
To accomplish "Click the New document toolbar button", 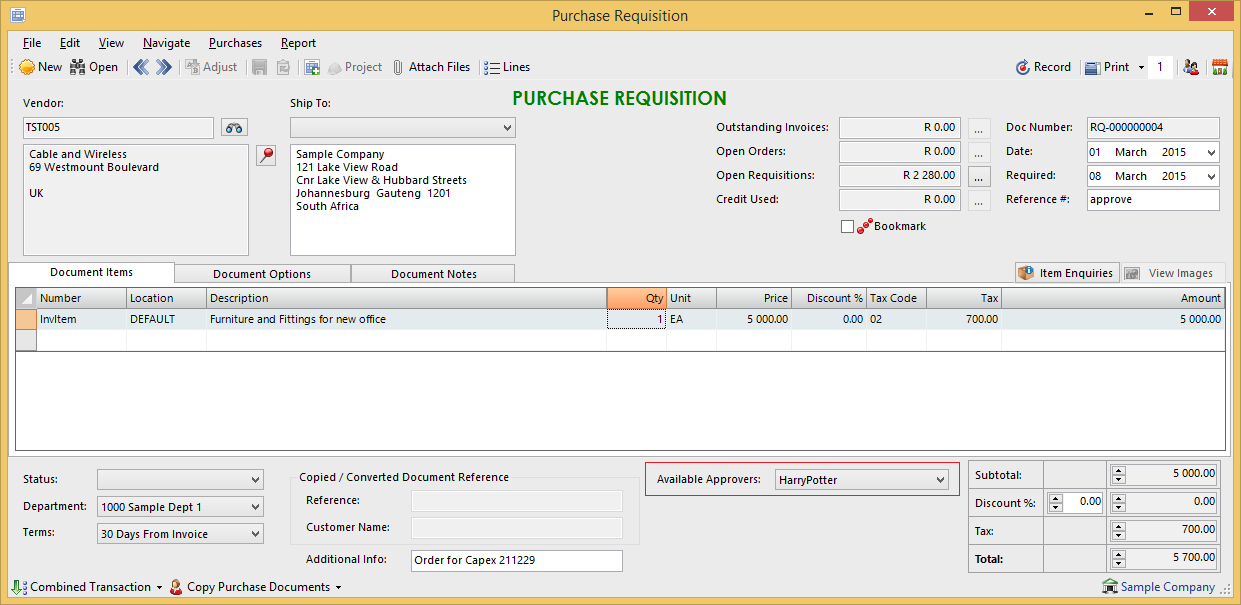I will [40, 67].
